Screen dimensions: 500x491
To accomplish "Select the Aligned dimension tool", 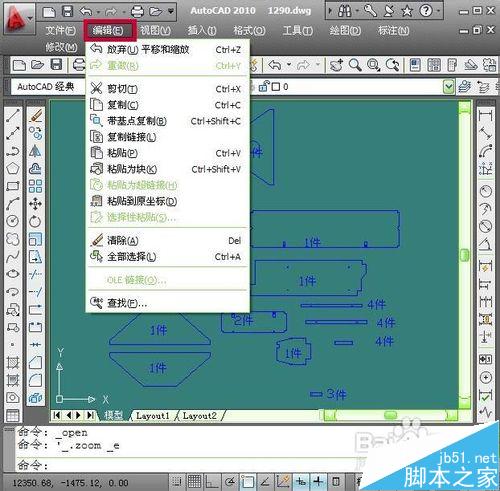I will tap(485, 133).
